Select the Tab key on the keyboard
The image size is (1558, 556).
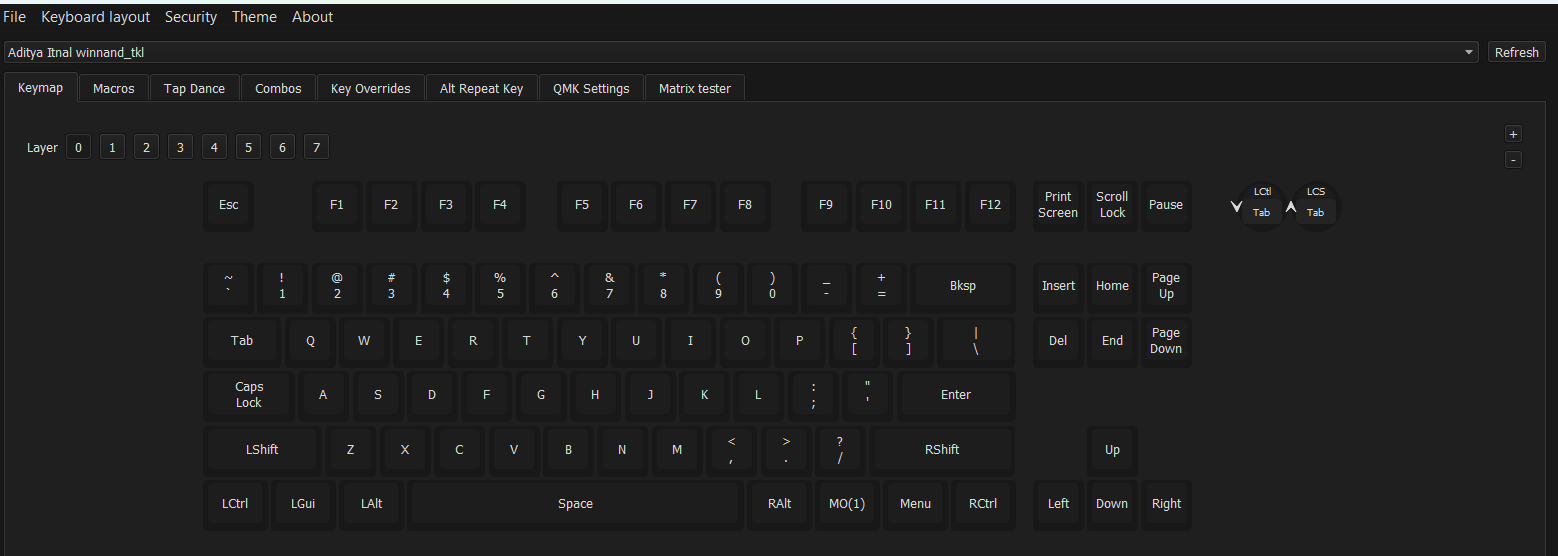[x=242, y=341]
